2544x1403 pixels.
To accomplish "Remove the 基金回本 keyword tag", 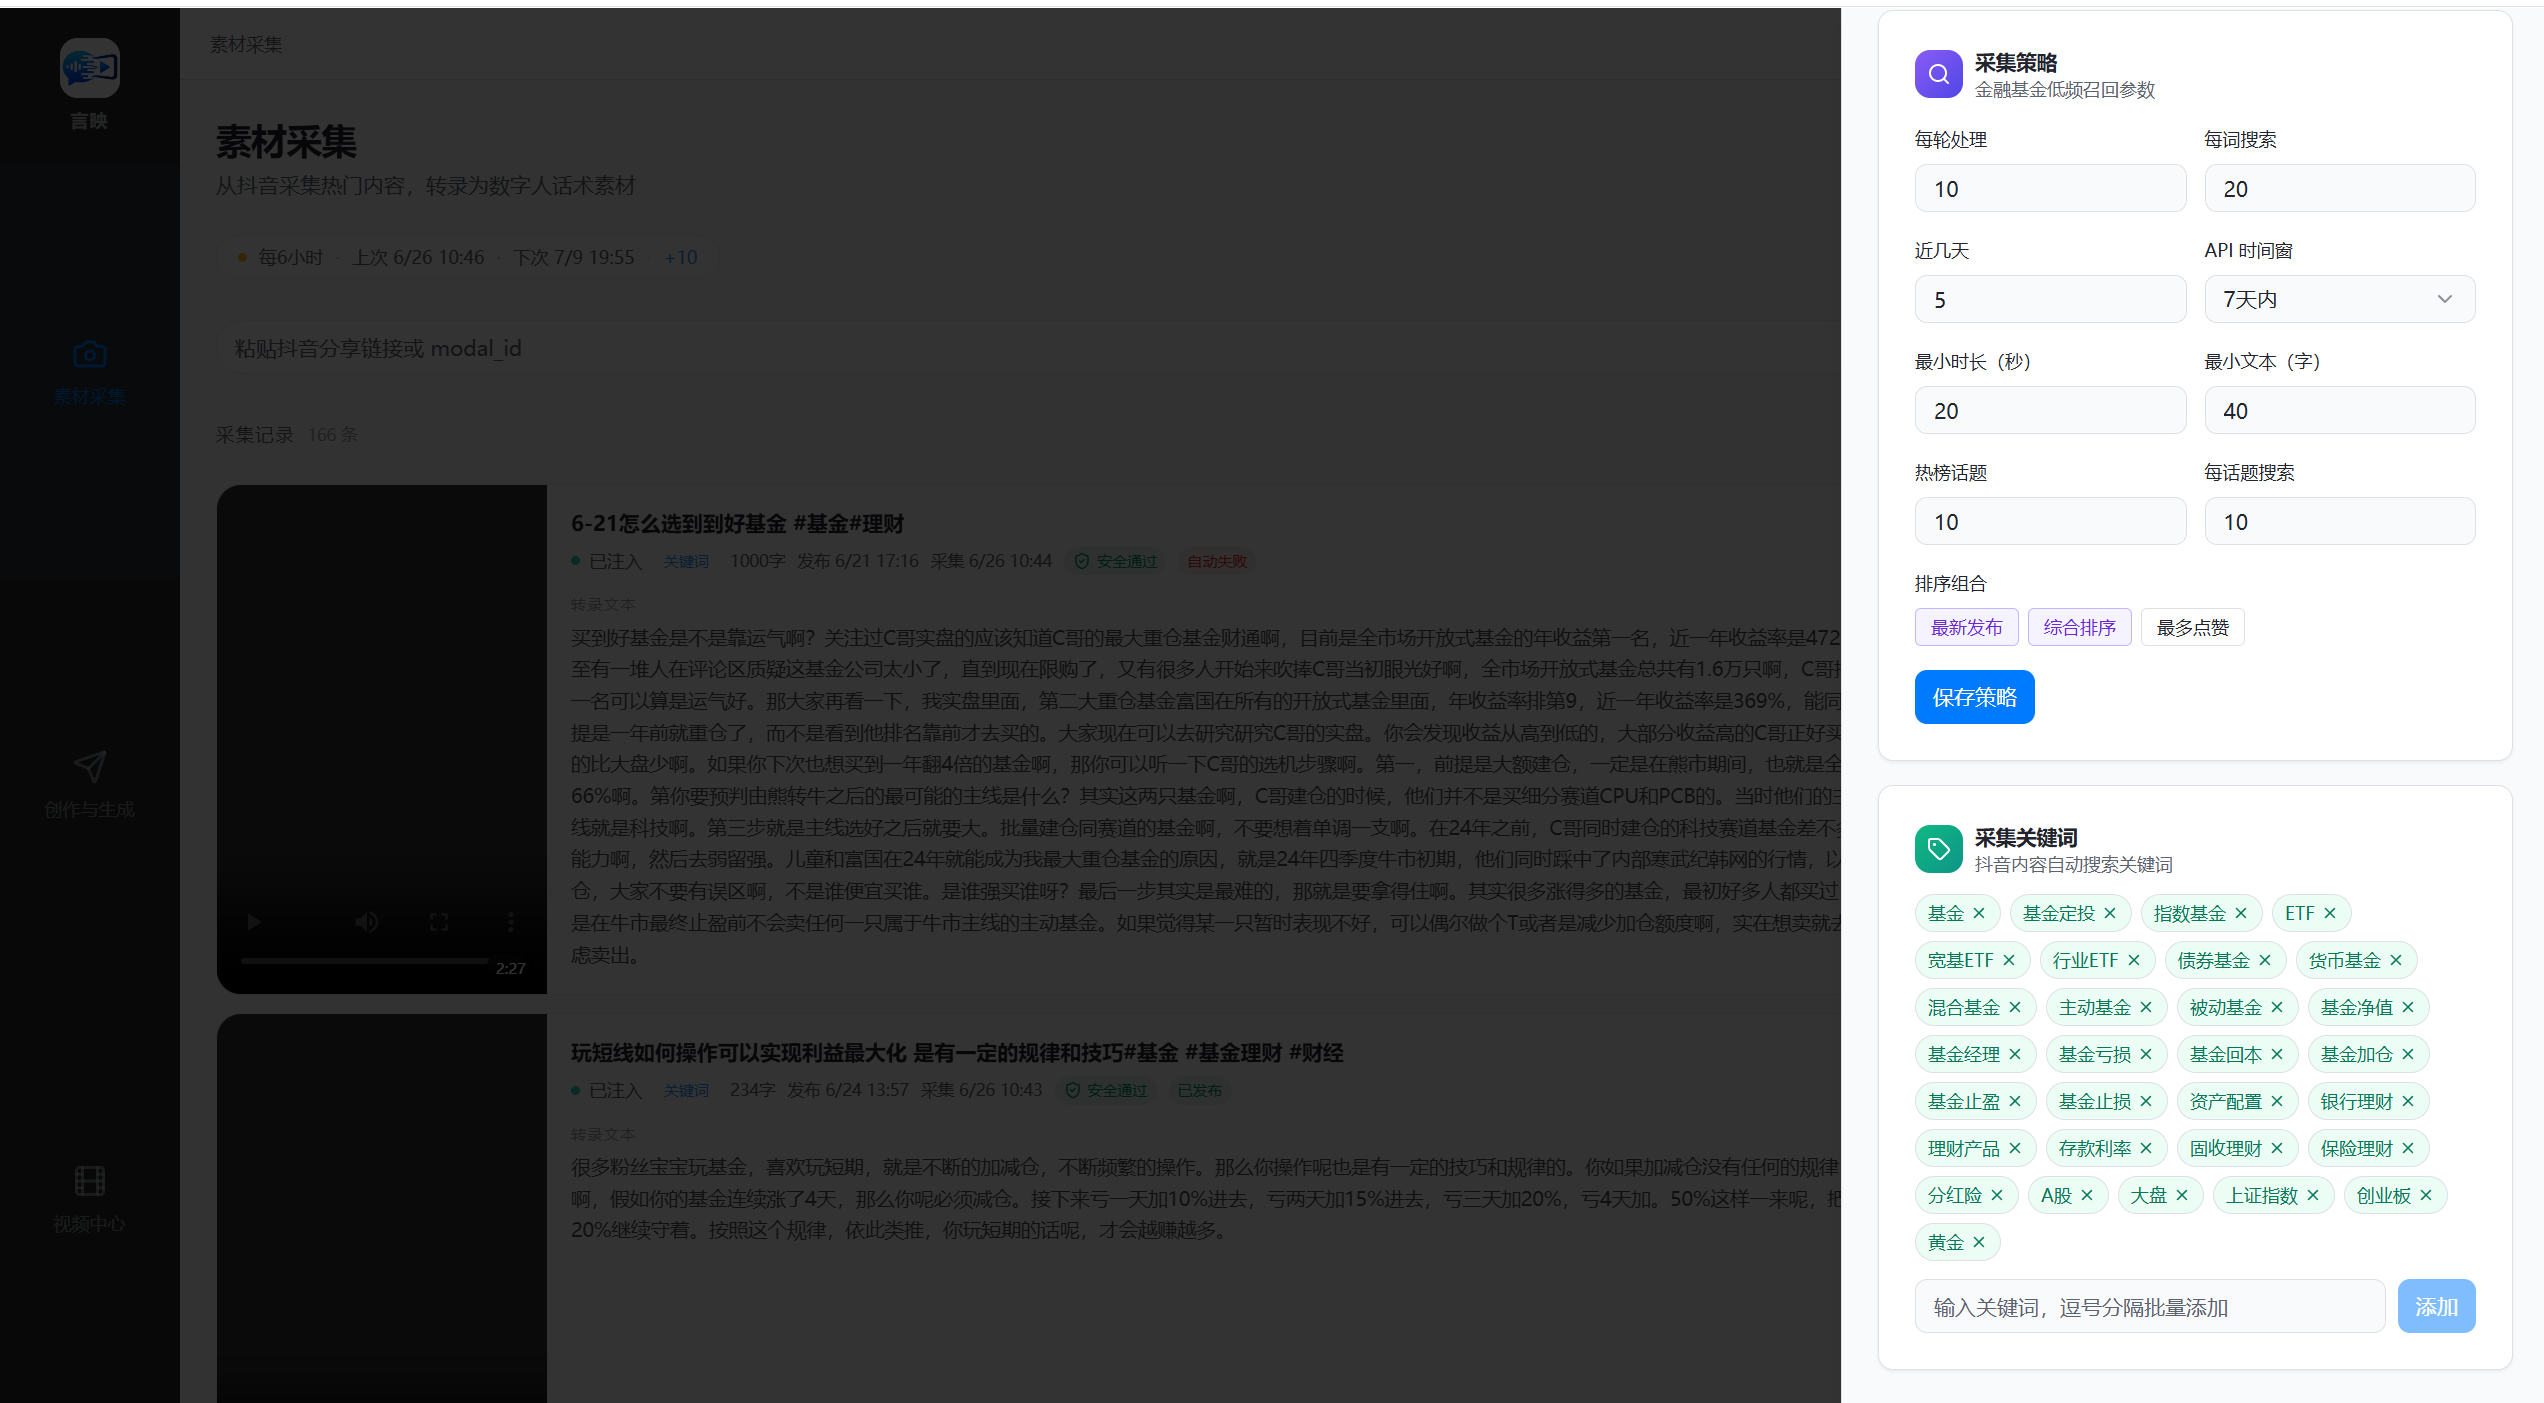I will 2276,1054.
